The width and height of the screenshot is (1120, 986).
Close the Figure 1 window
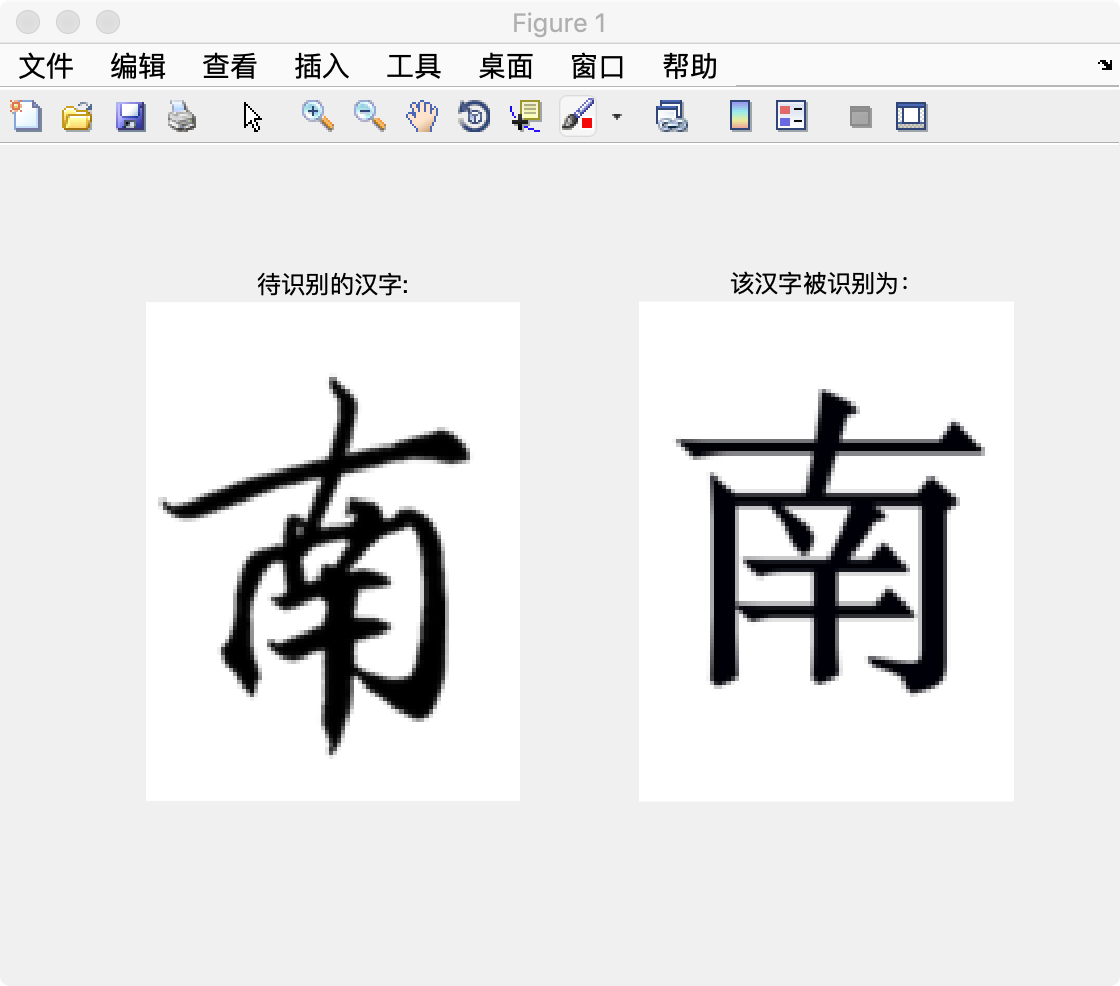coord(28,22)
